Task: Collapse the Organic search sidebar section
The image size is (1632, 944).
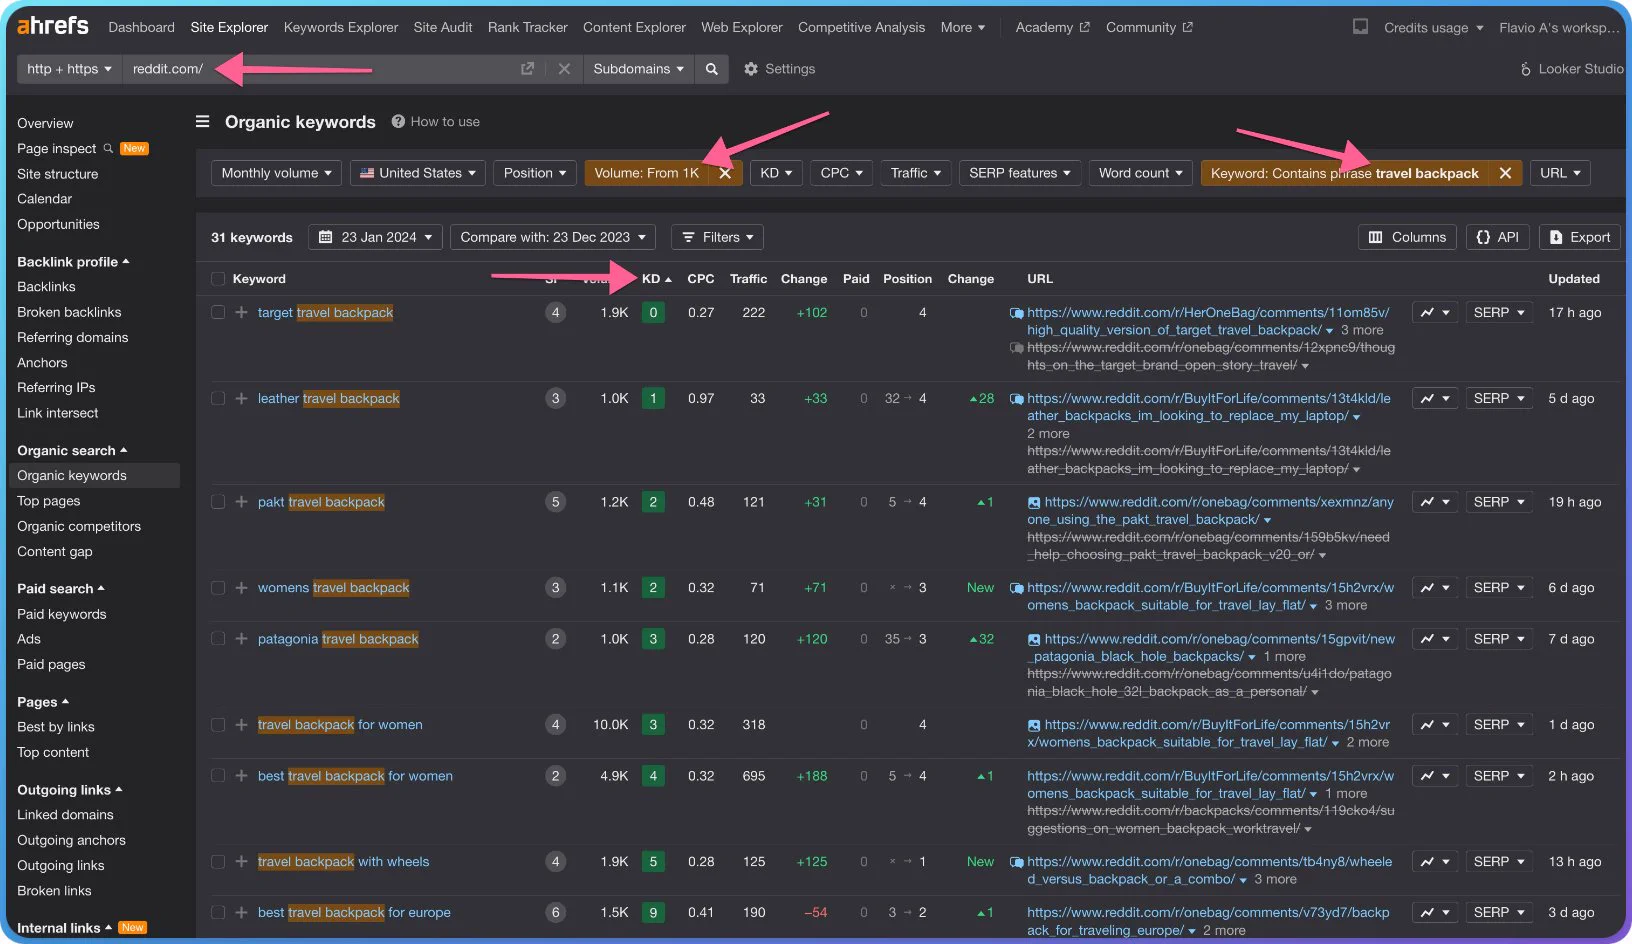Action: [x=72, y=451]
